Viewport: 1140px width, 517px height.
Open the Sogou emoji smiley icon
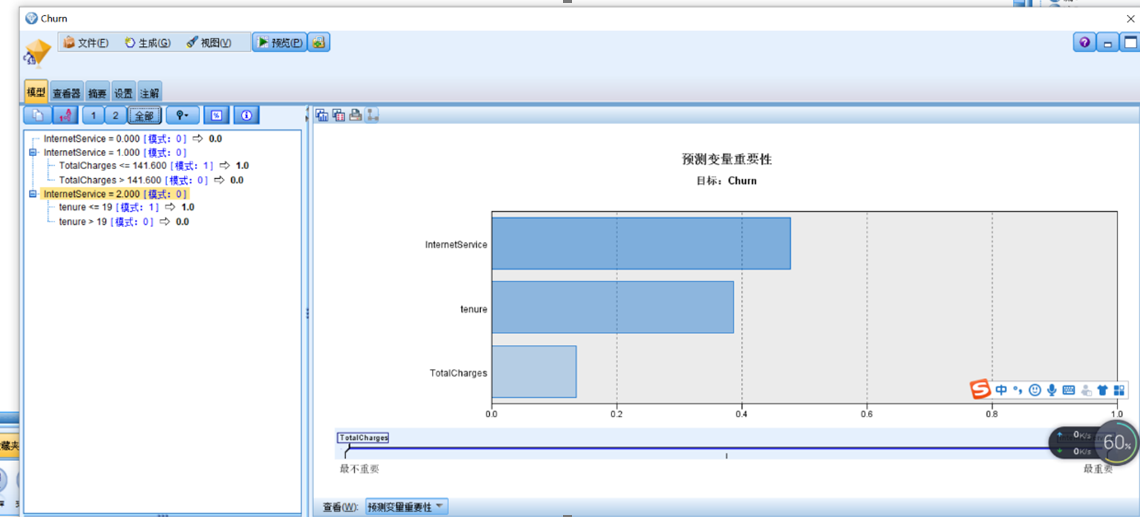[x=1035, y=390]
